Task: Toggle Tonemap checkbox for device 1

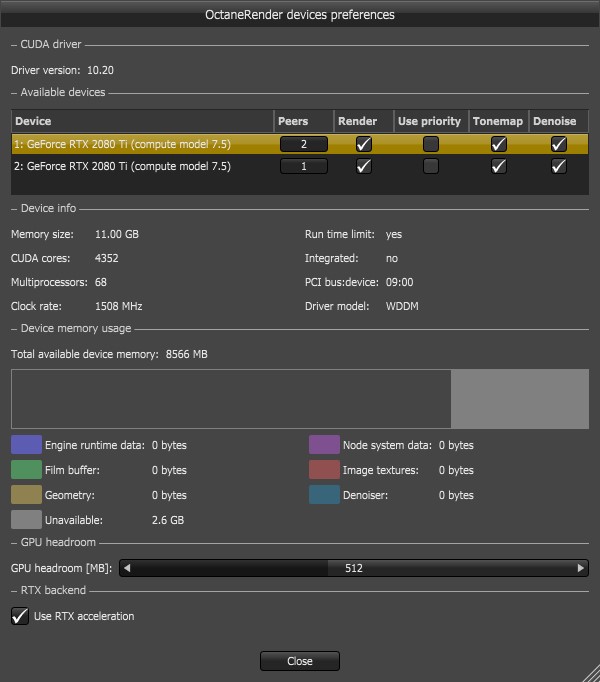Action: coord(499,144)
